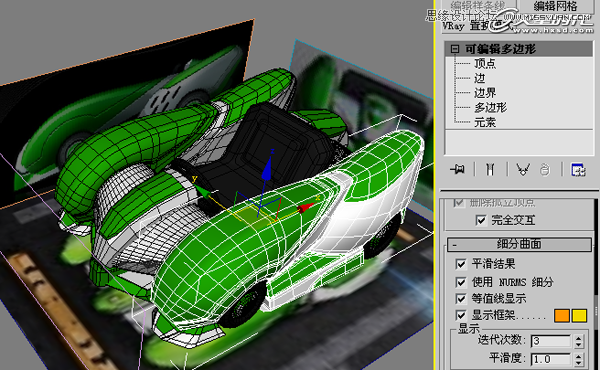The height and width of the screenshot is (370, 600).
Task: Click Remove Modifier trash icon
Action: 545,169
